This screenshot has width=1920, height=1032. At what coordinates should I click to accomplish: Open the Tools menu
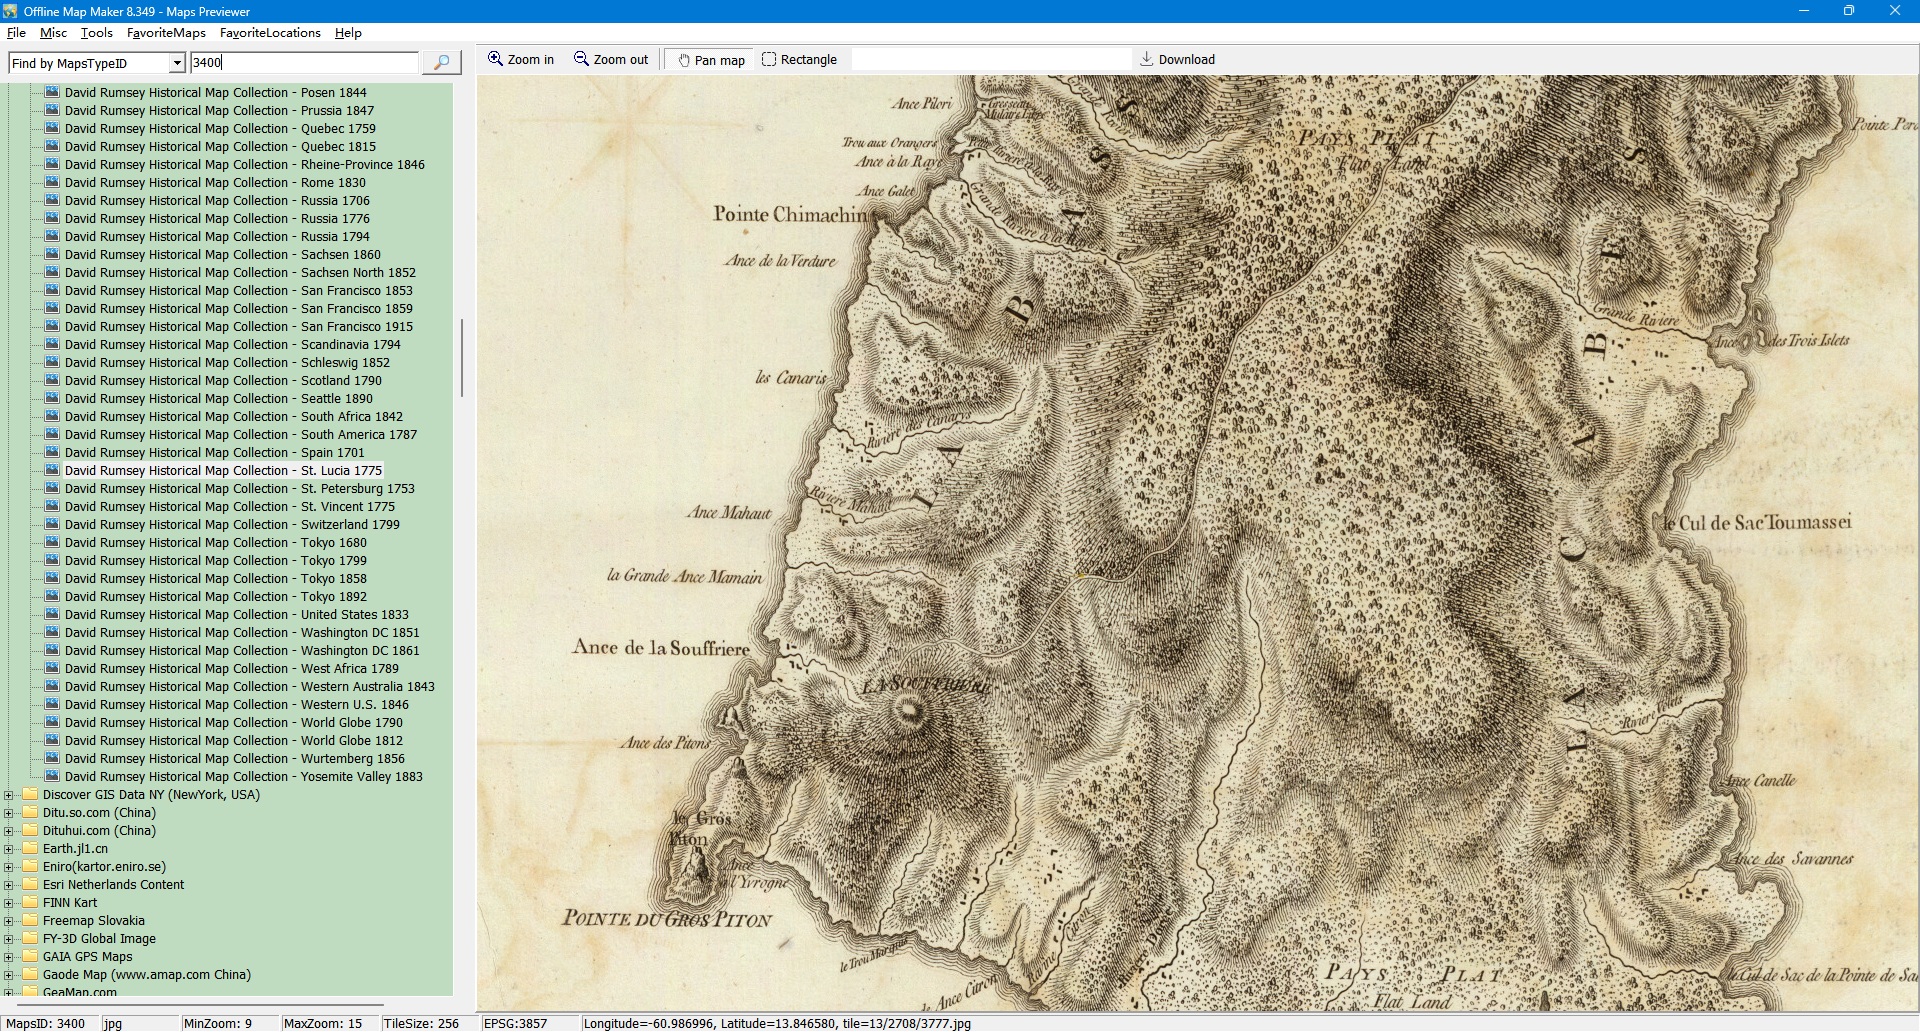[96, 33]
